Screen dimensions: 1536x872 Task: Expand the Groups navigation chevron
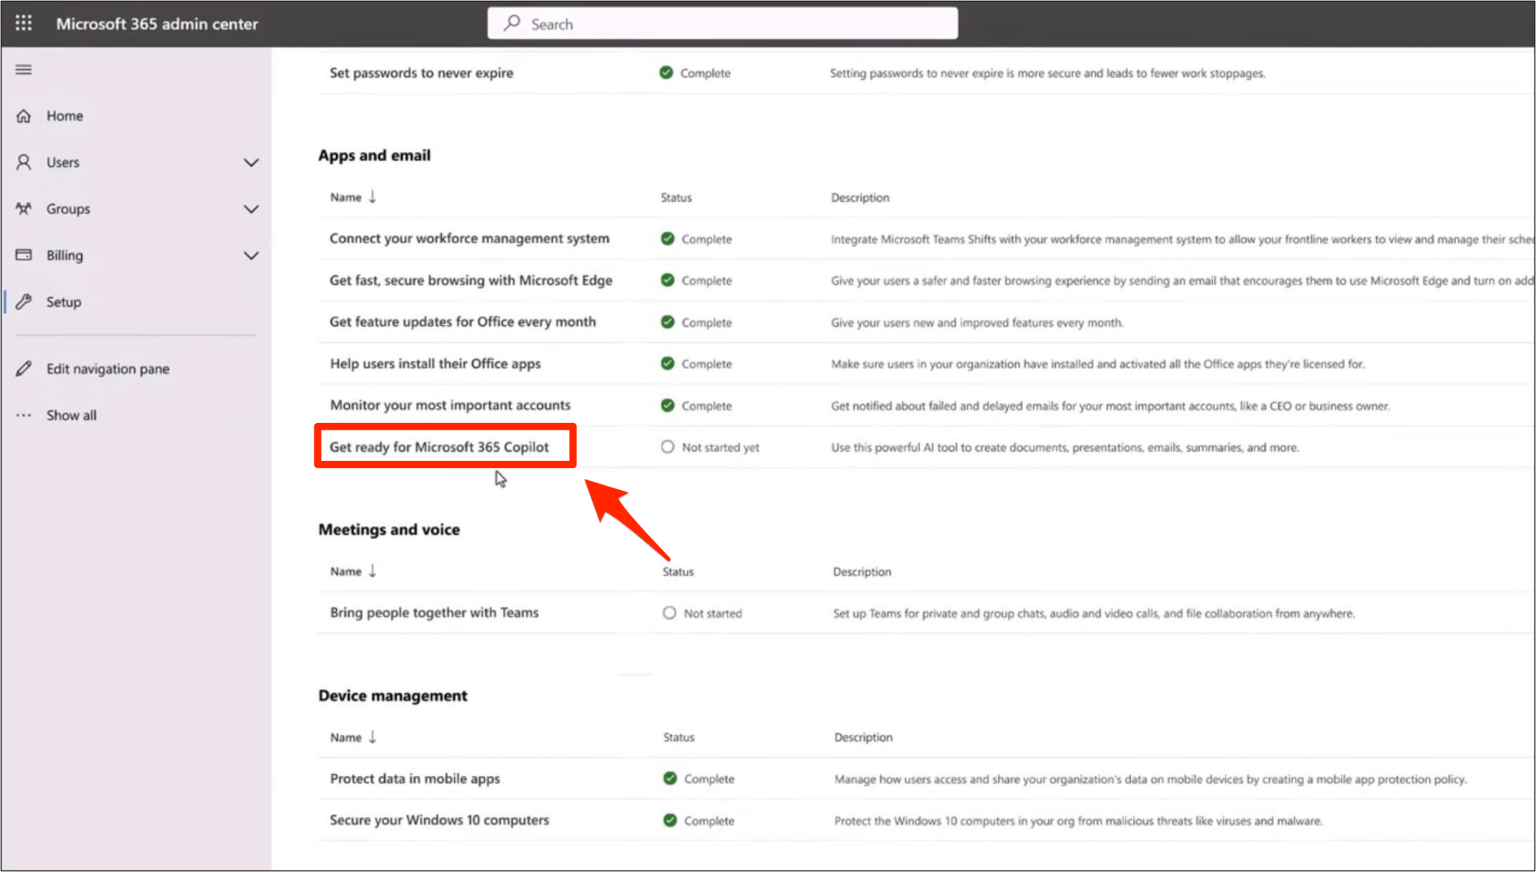coord(252,208)
